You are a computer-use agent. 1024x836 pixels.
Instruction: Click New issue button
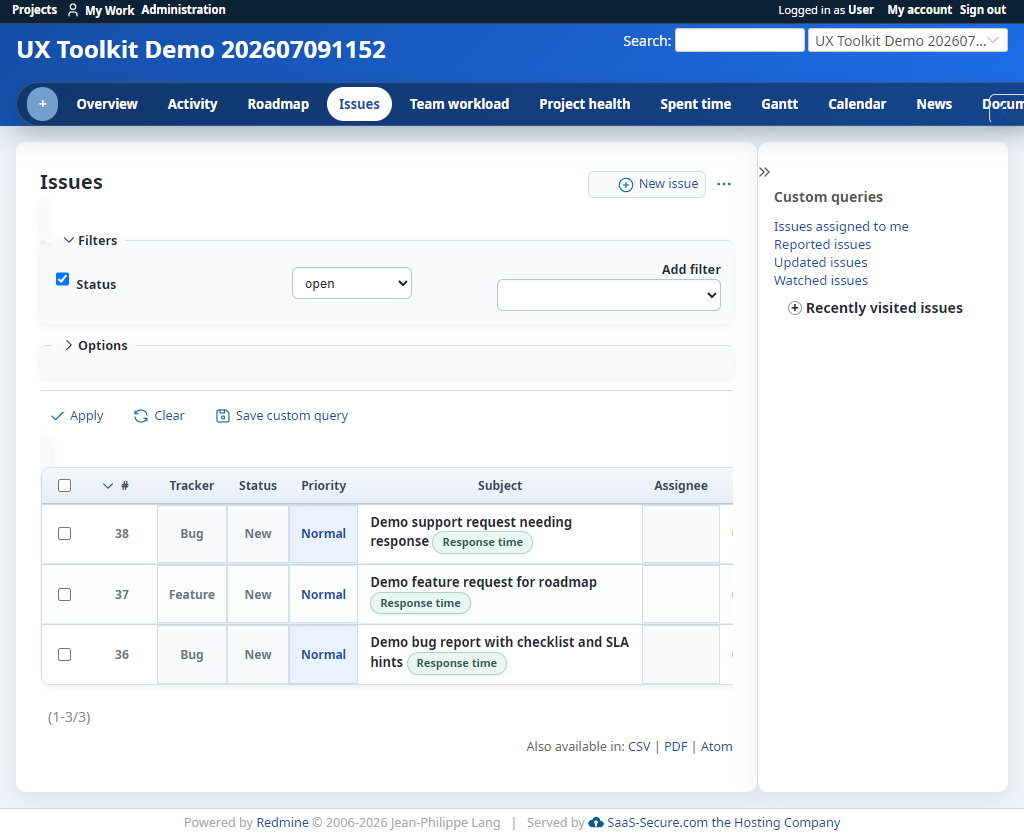(x=647, y=184)
